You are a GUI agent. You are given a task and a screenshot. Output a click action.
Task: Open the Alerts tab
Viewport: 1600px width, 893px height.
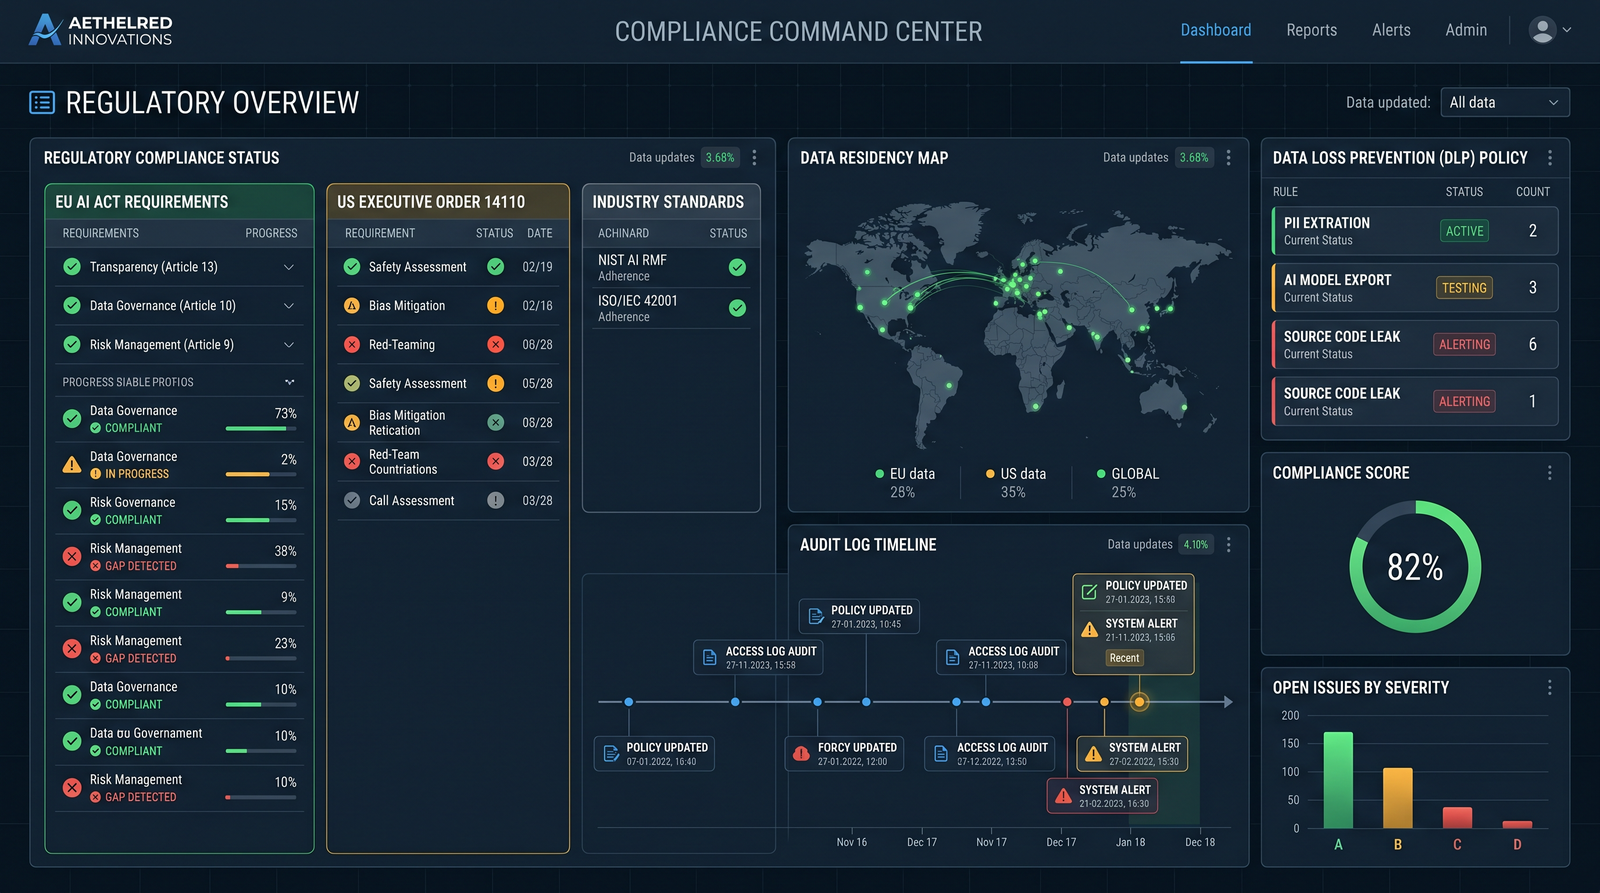1391,30
